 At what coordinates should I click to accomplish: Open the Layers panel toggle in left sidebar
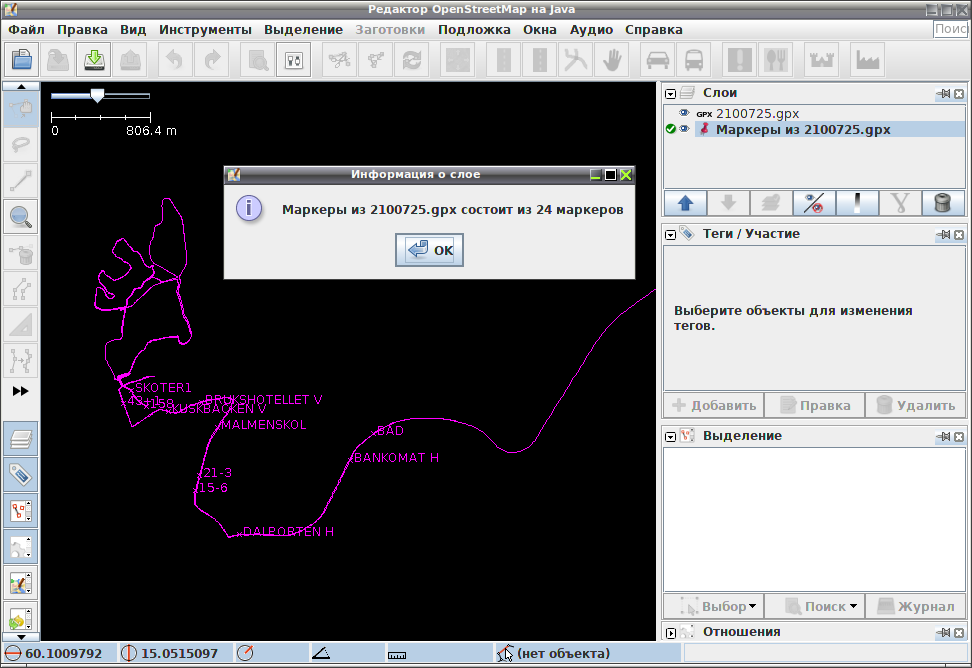[x=20, y=439]
